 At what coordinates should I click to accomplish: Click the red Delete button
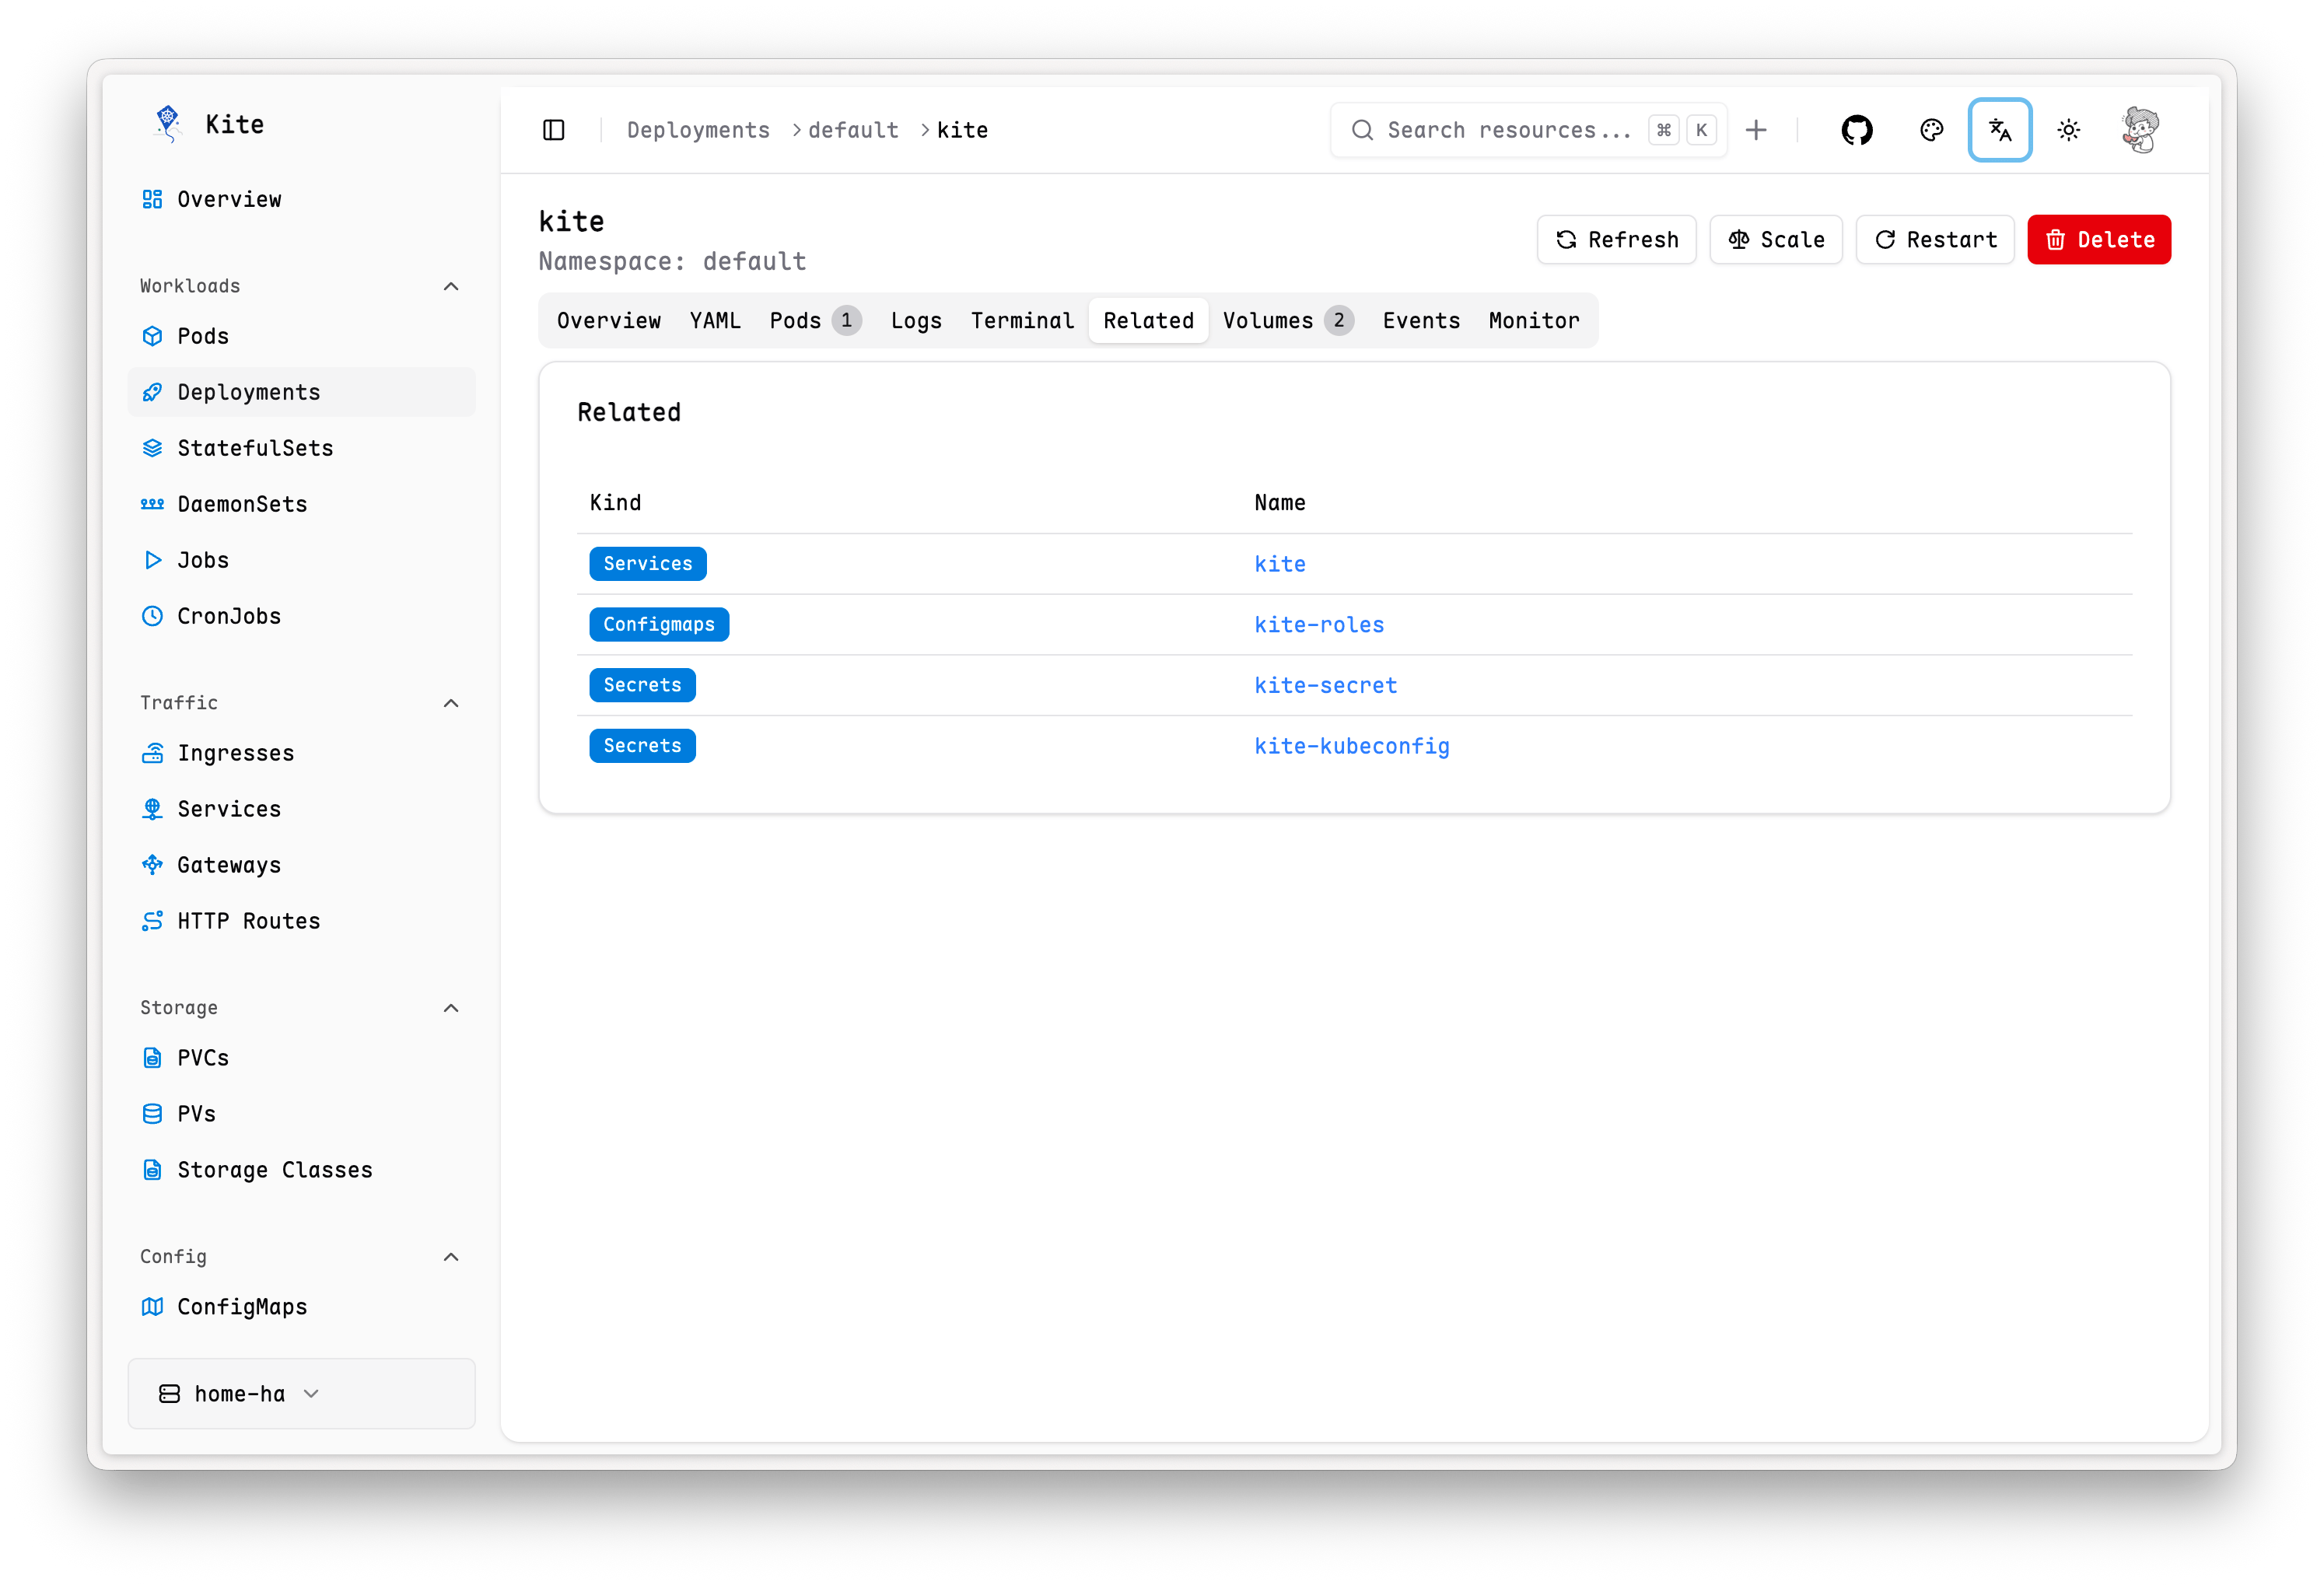click(x=2098, y=240)
